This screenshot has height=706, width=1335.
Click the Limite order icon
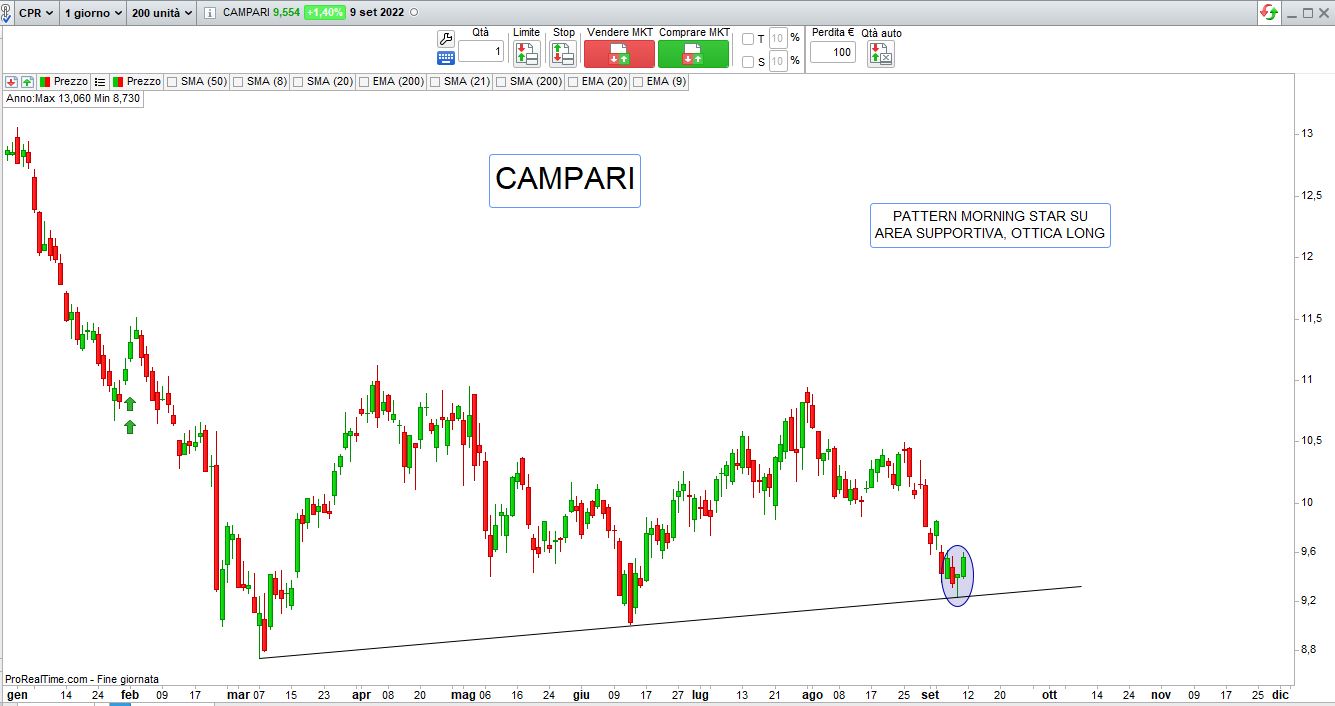(526, 54)
